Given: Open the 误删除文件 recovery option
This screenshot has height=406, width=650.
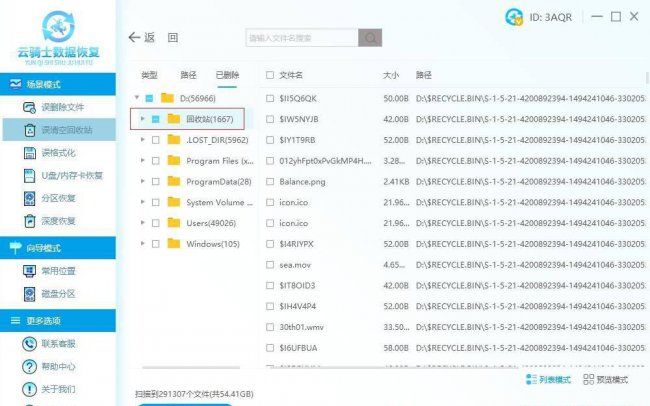Looking at the screenshot, I should pos(53,107).
